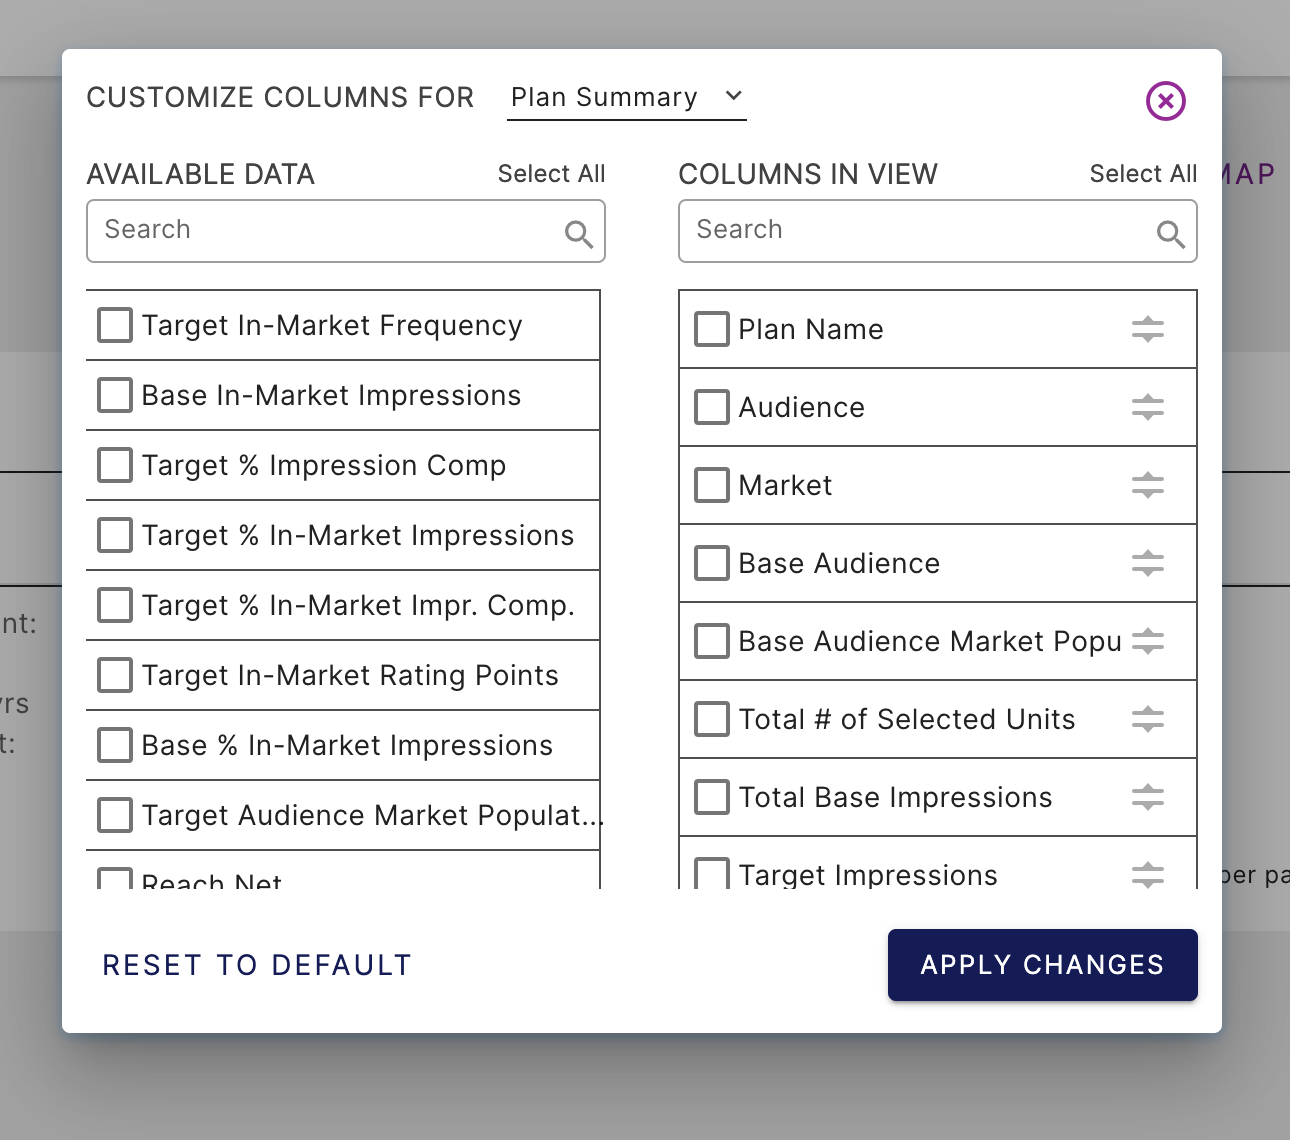Open the Plan Summary dropdown
This screenshot has height=1140, width=1290.
(627, 98)
